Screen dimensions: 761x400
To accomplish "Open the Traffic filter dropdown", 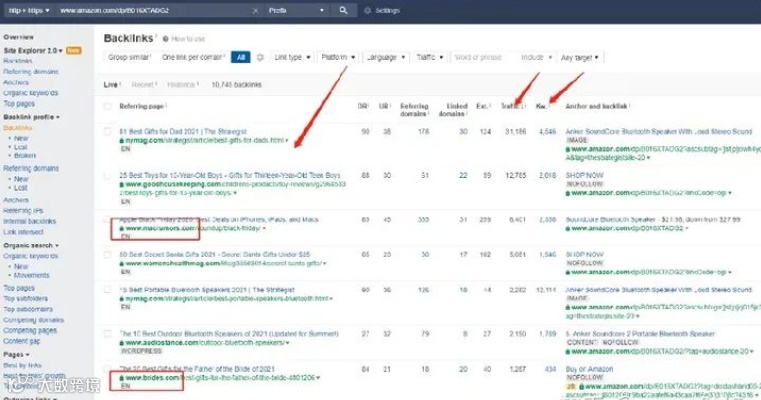I will click(x=430, y=57).
